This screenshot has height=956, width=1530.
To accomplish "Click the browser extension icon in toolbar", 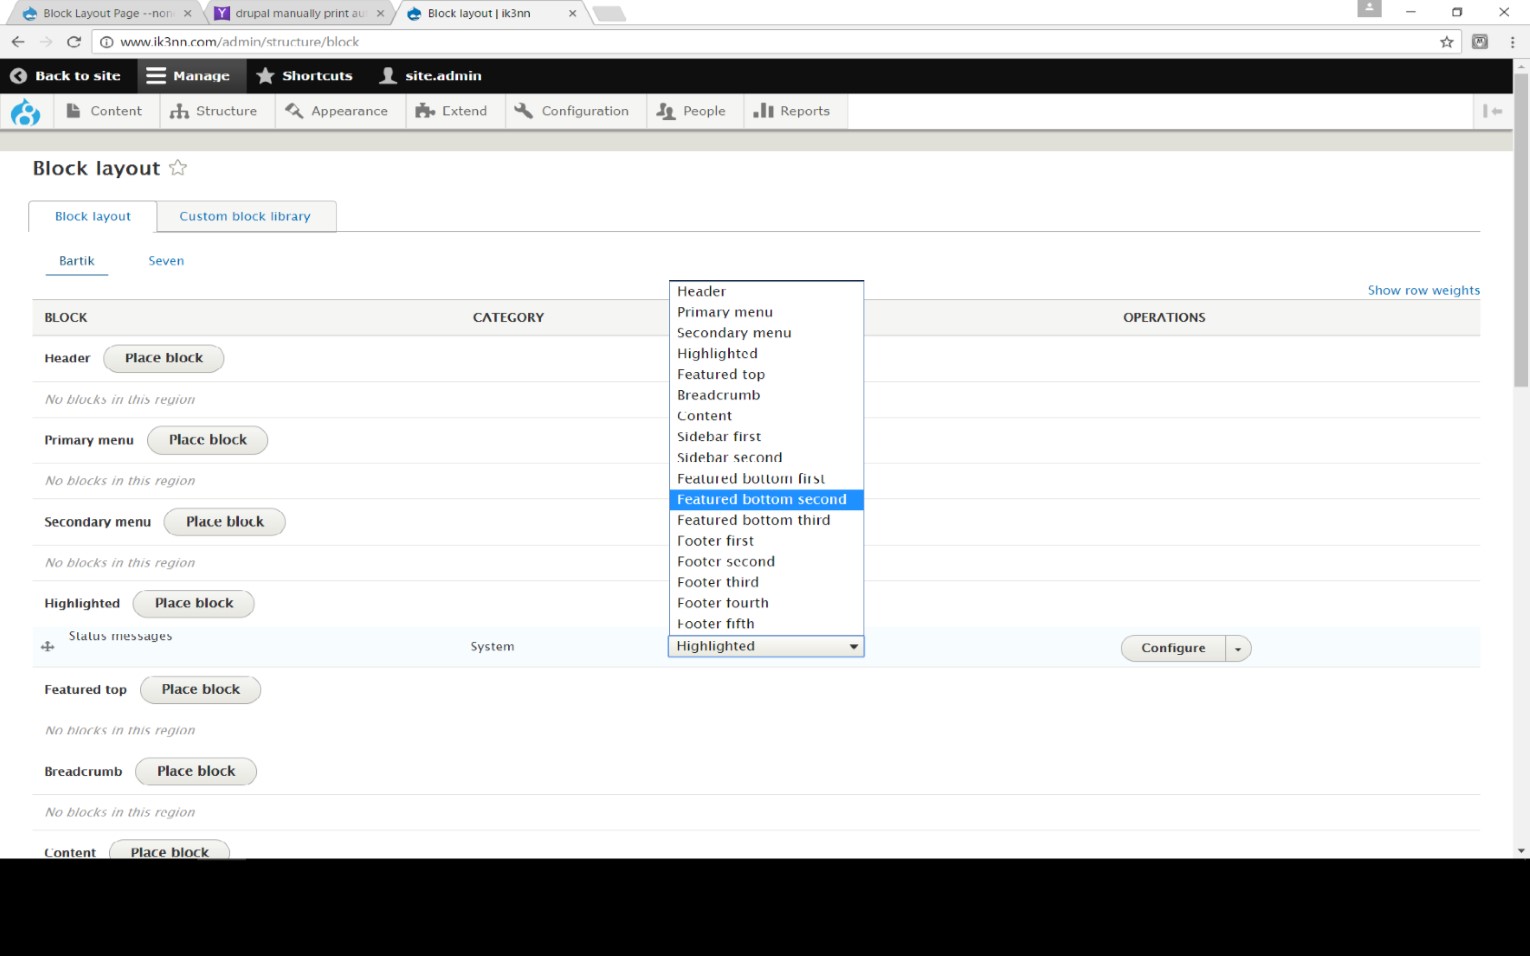I will (1480, 42).
